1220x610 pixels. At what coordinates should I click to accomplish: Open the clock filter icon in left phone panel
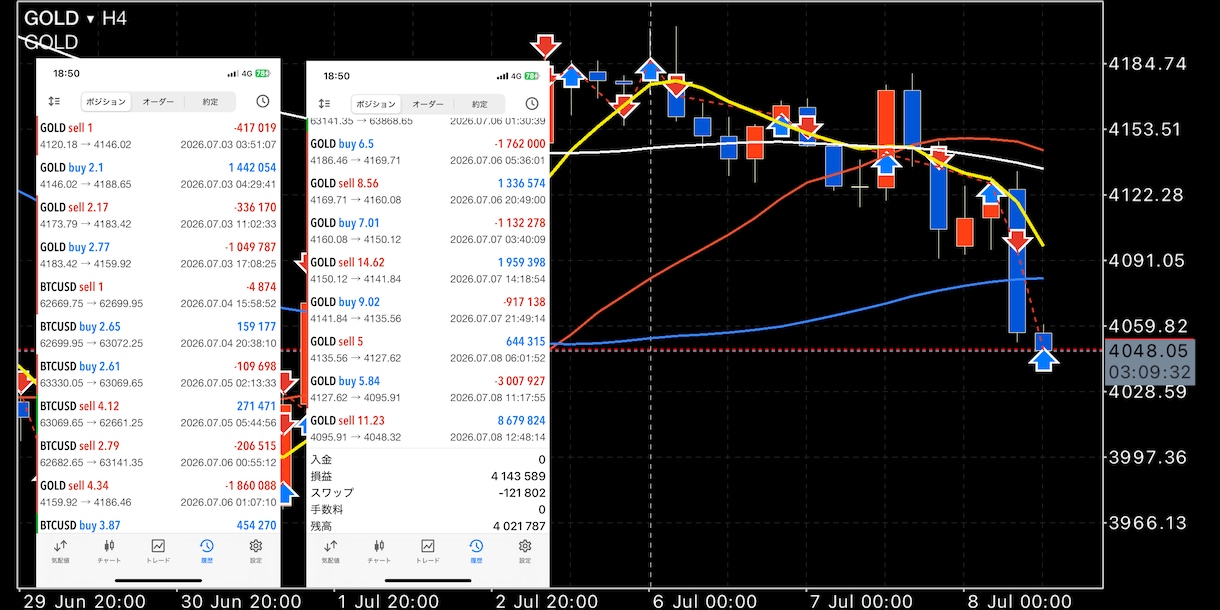tap(263, 102)
